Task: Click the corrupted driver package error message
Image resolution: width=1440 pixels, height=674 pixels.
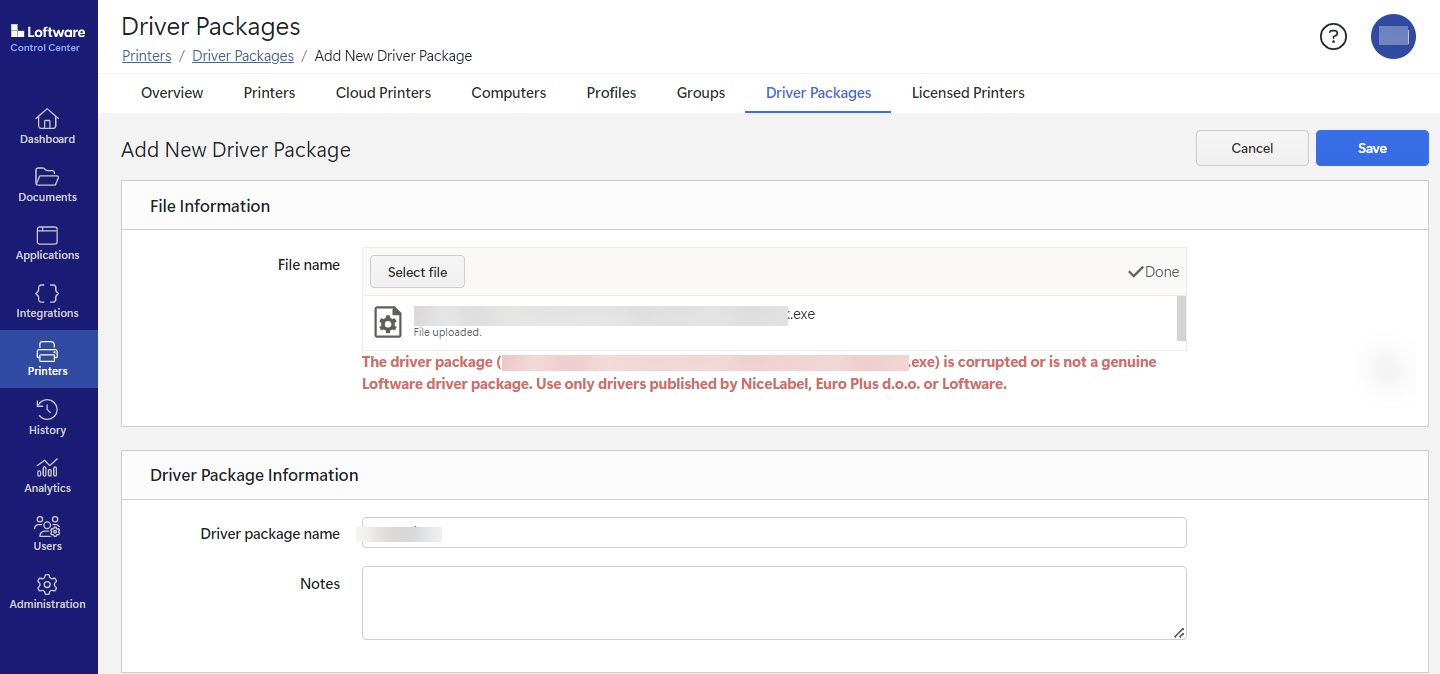Action: coord(759,373)
